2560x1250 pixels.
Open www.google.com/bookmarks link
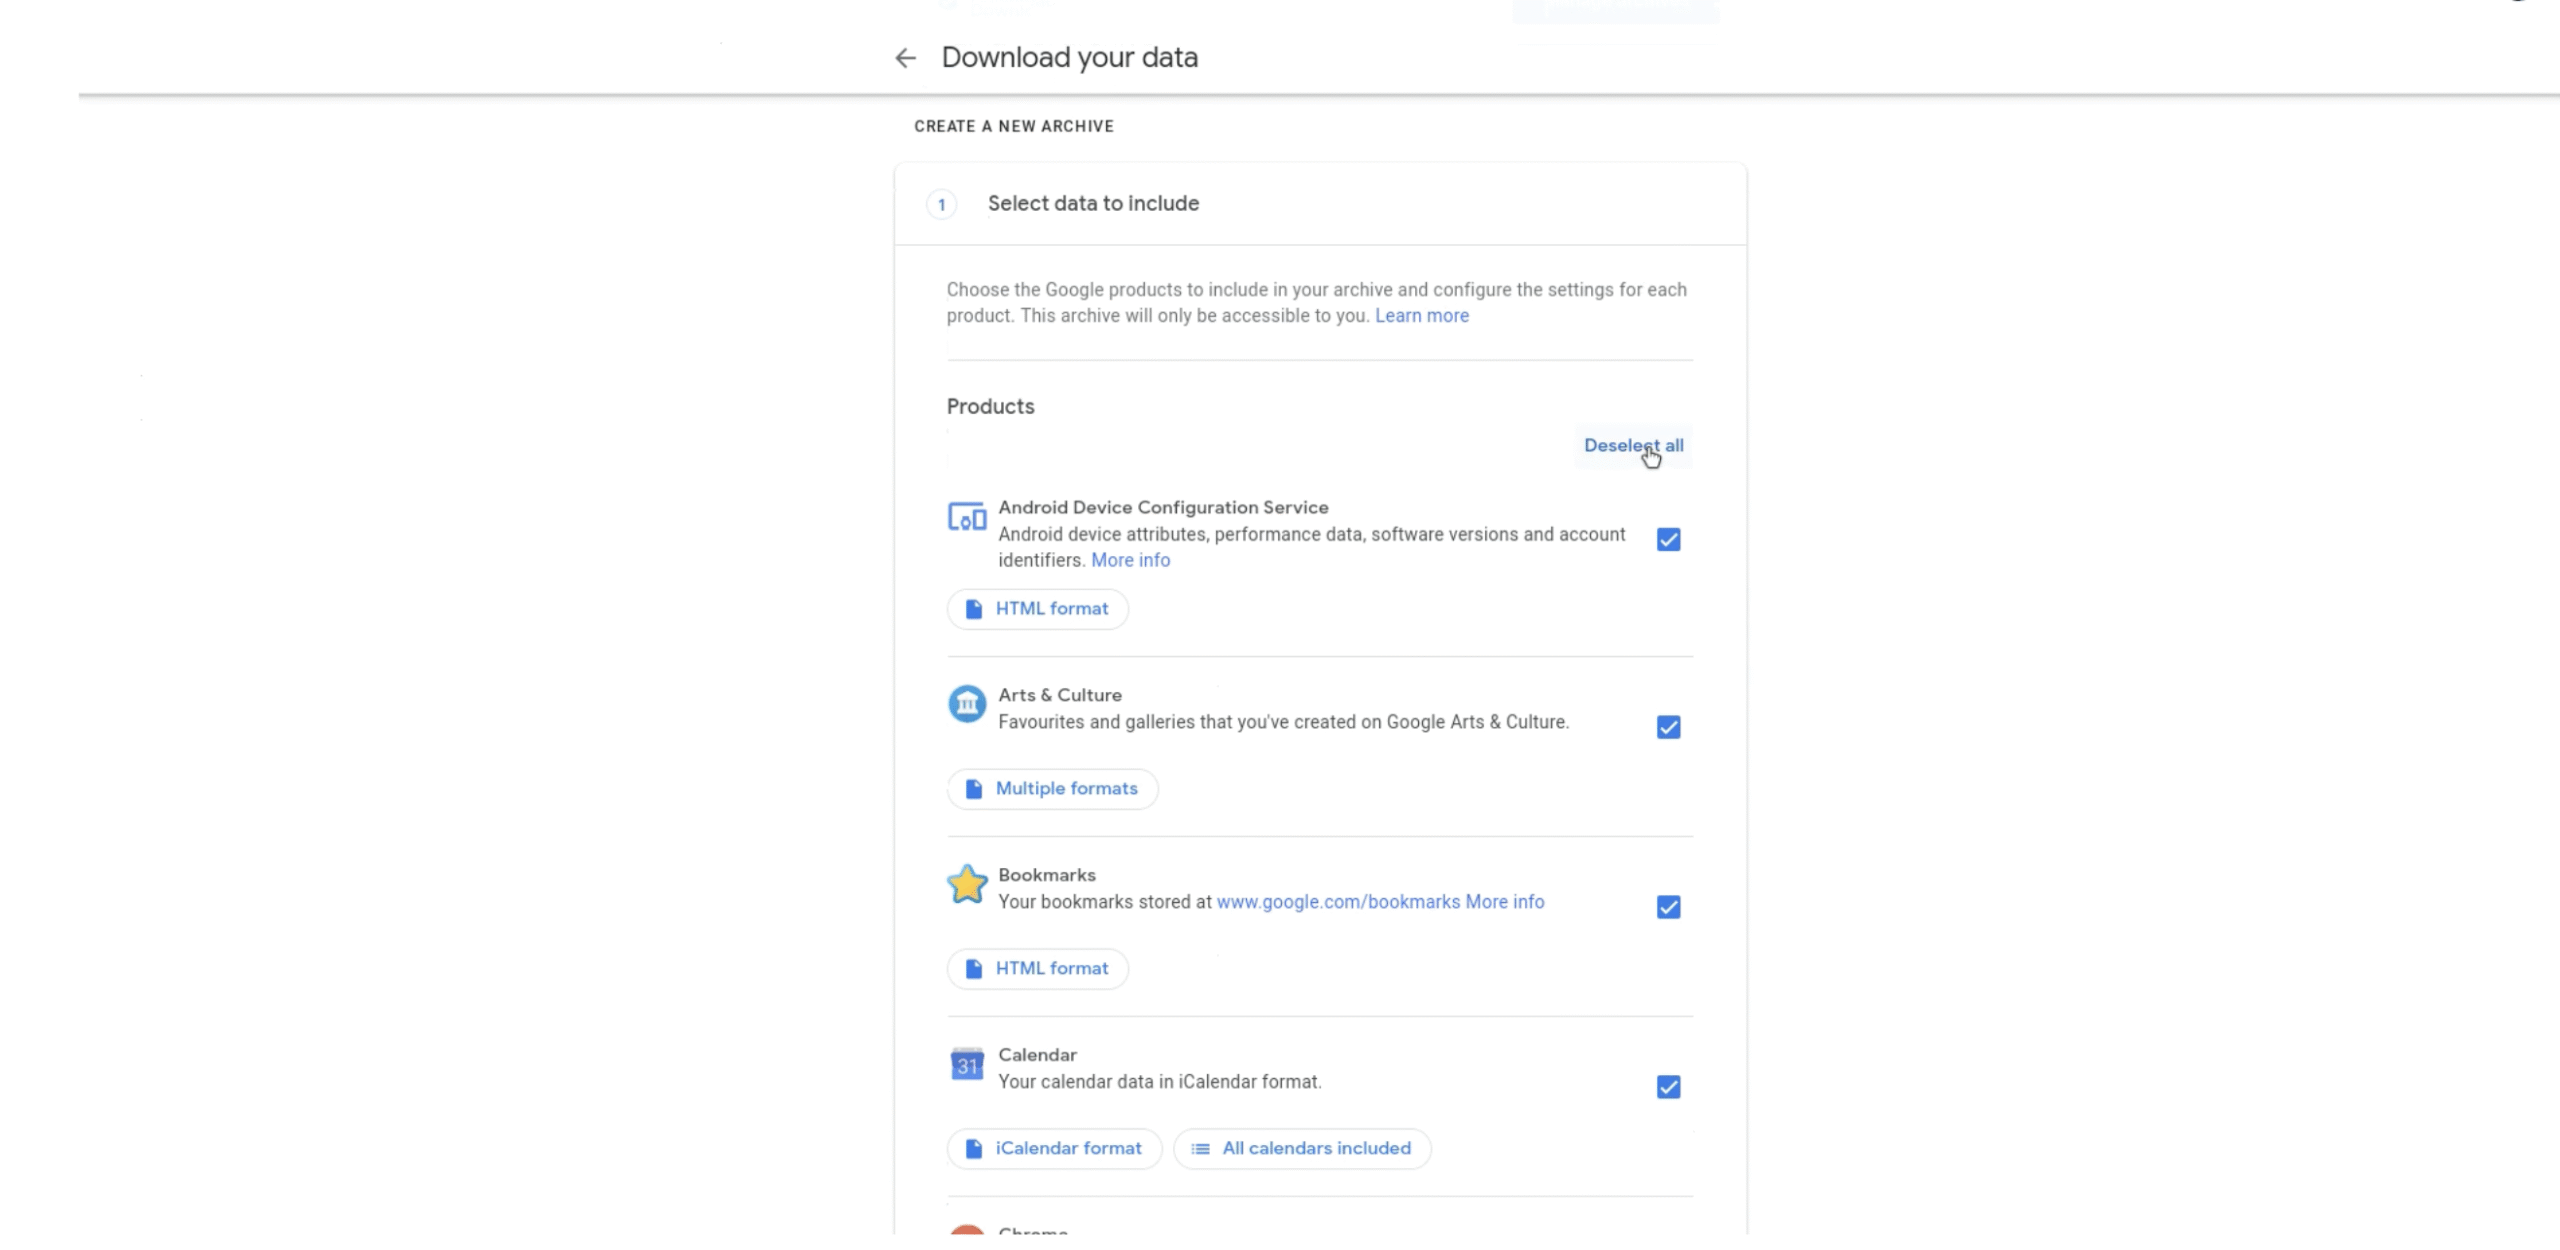[1337, 902]
